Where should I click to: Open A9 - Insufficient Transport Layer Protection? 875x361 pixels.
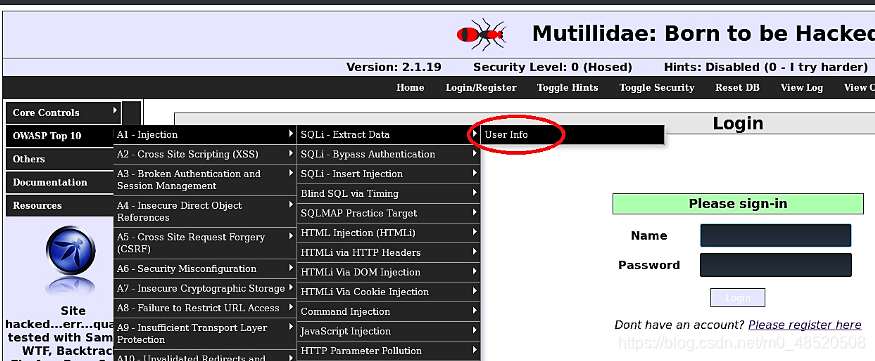205,334
